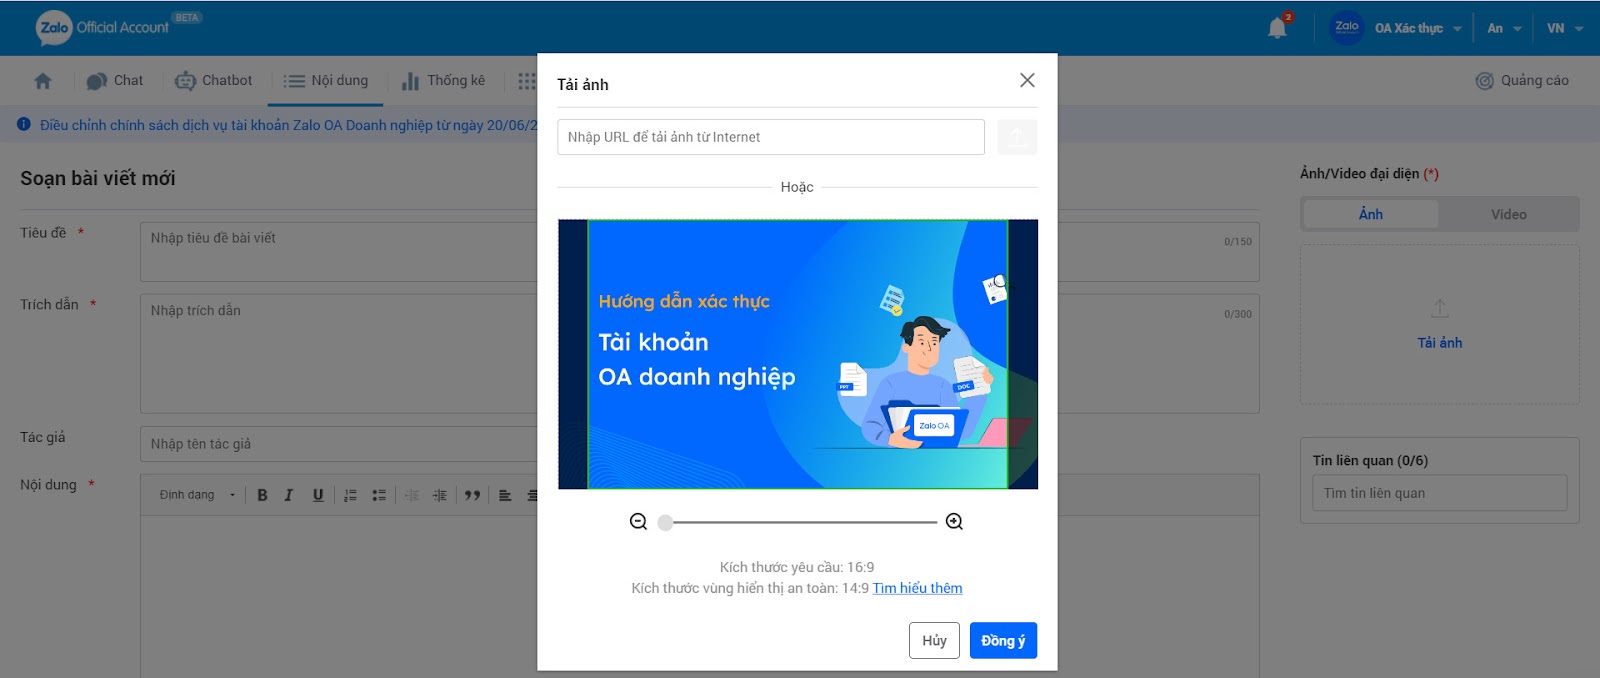Click the policy notice info banner text
Image resolution: width=1600 pixels, height=678 pixels.
pyautogui.click(x=288, y=125)
